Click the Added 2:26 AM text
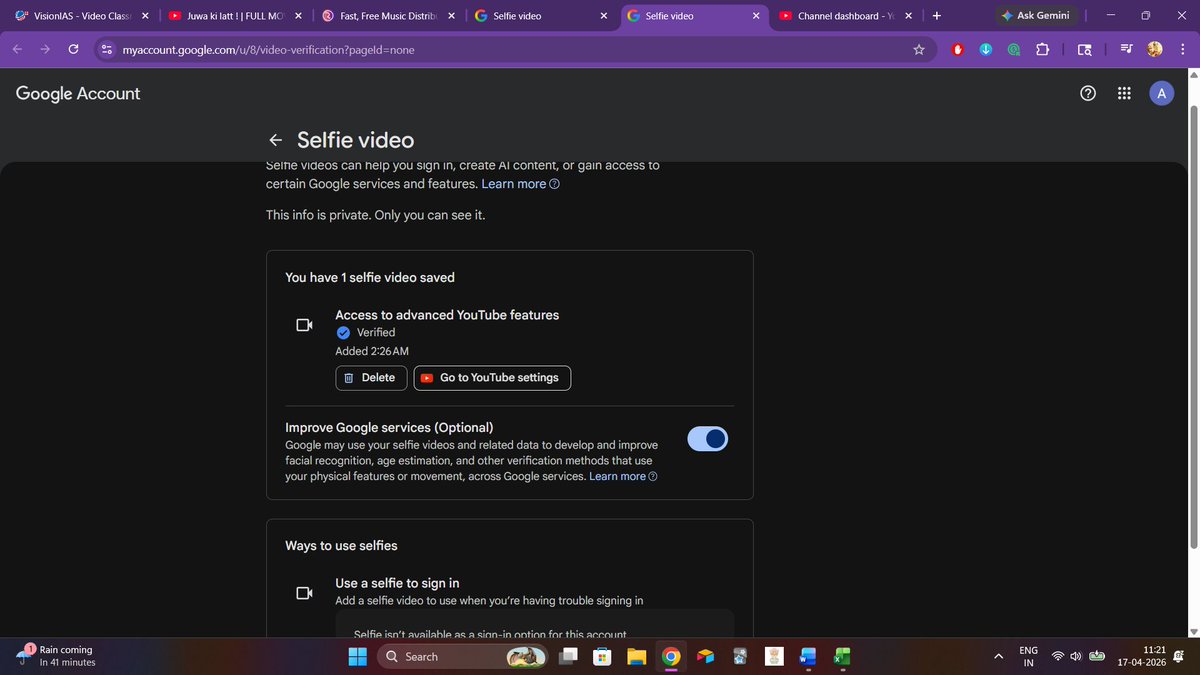 [372, 351]
